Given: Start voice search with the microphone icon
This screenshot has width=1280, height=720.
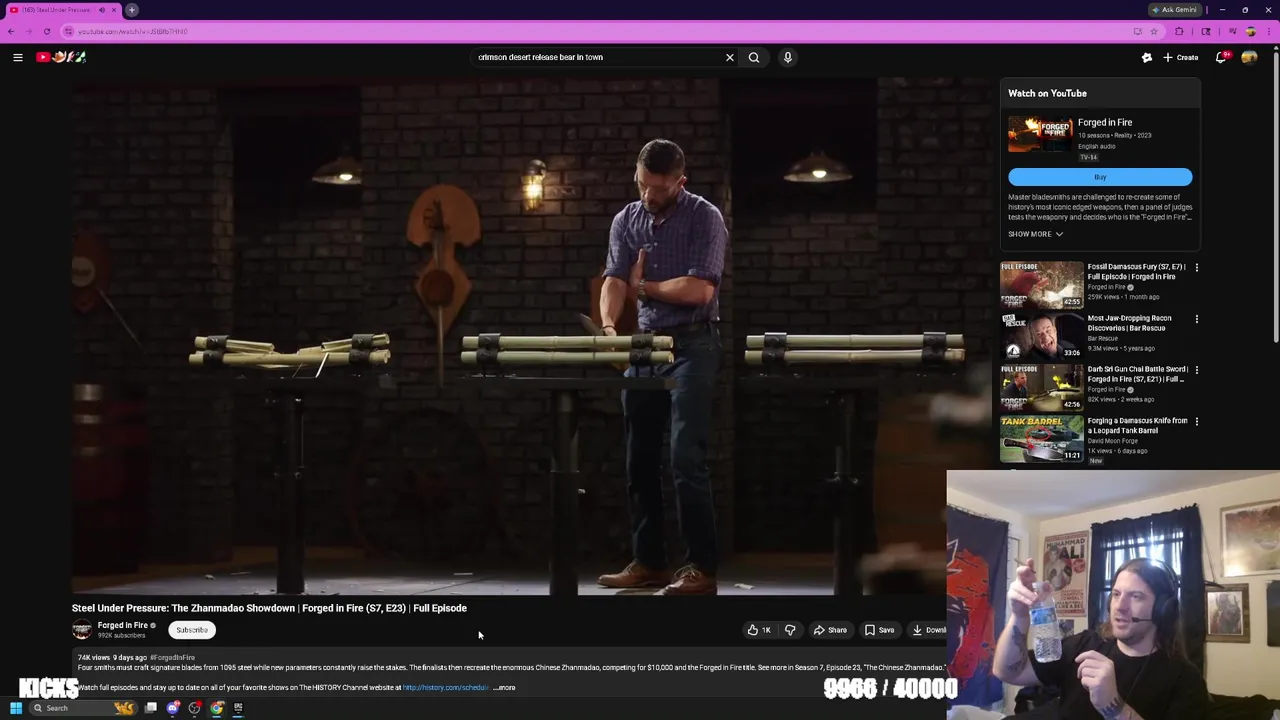Looking at the screenshot, I should click(x=787, y=57).
